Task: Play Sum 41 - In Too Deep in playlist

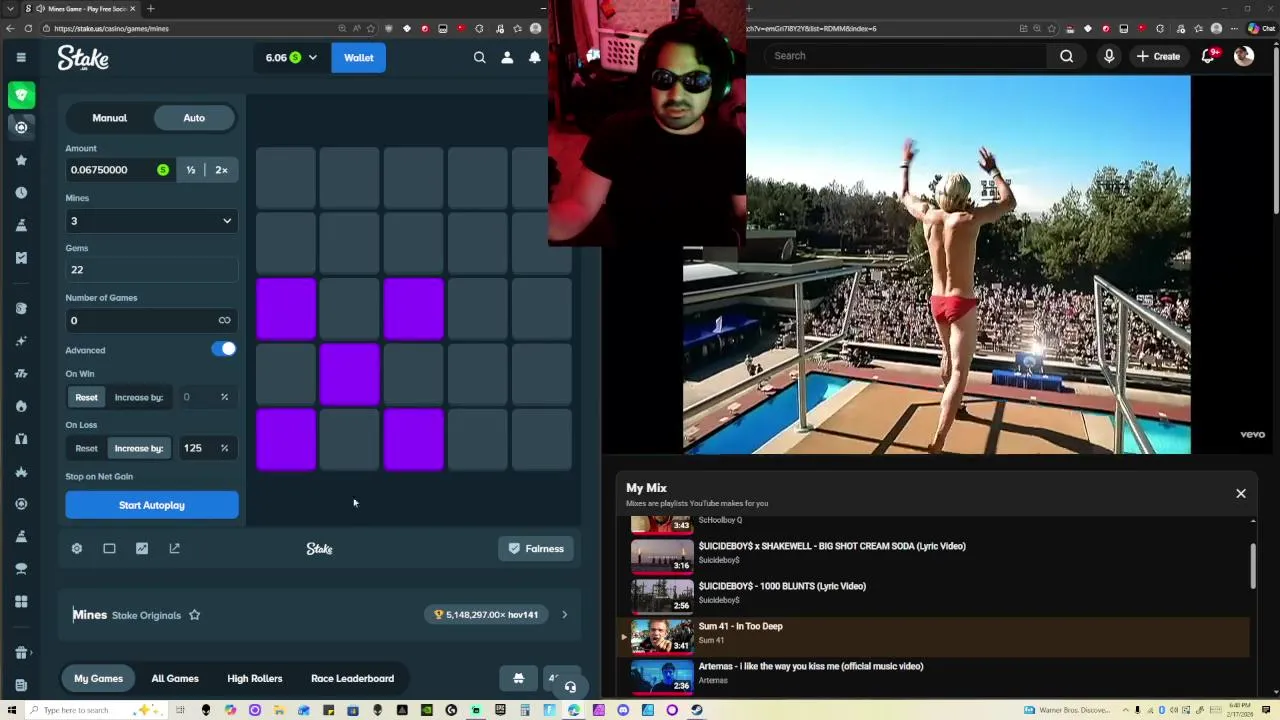Action: click(935, 637)
